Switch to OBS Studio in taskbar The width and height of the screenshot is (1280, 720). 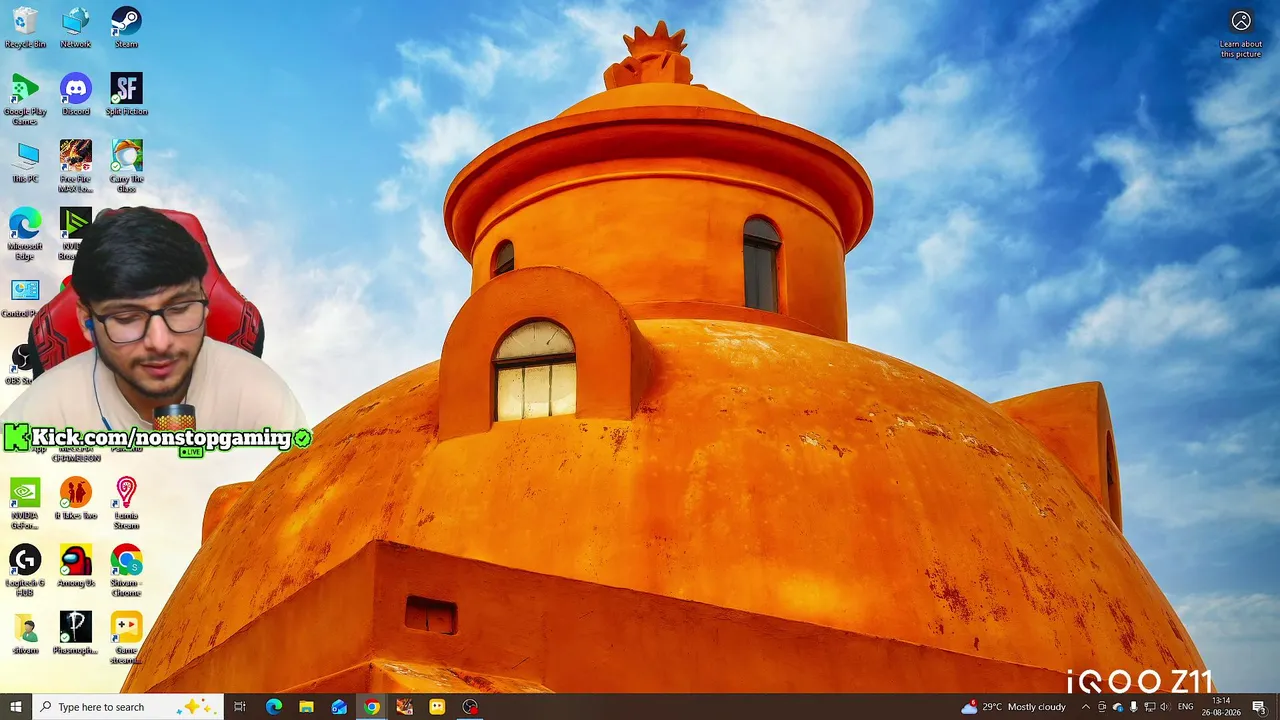[x=470, y=707]
